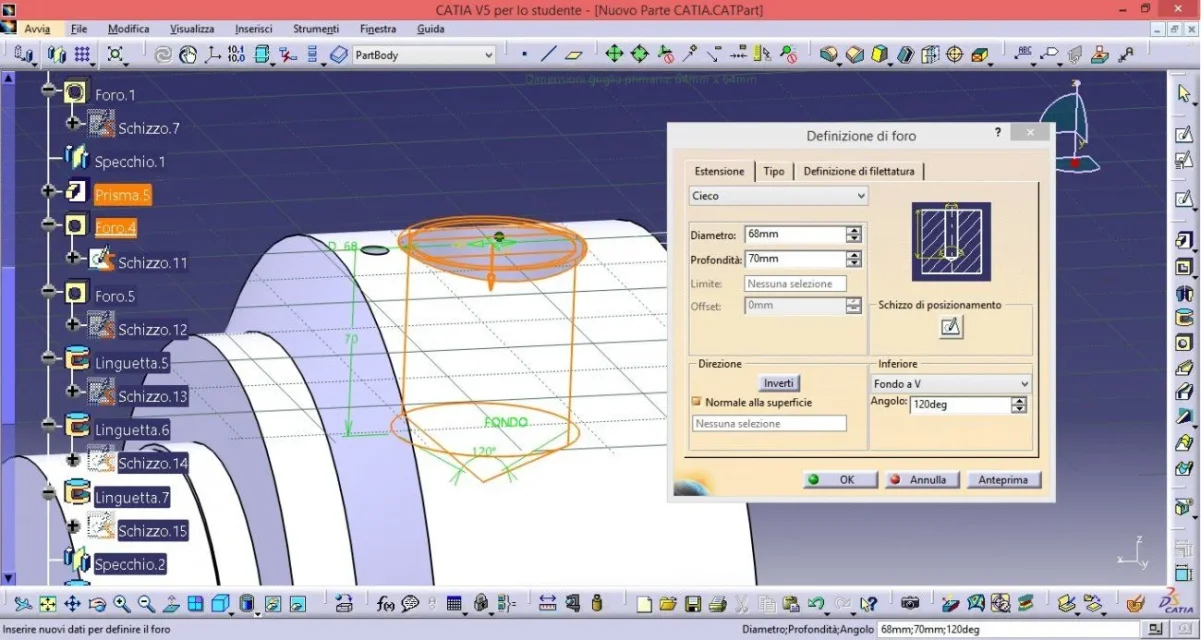Toggle the Normale alla superficie checkbox
The width and height of the screenshot is (1201, 640).
[x=698, y=402]
